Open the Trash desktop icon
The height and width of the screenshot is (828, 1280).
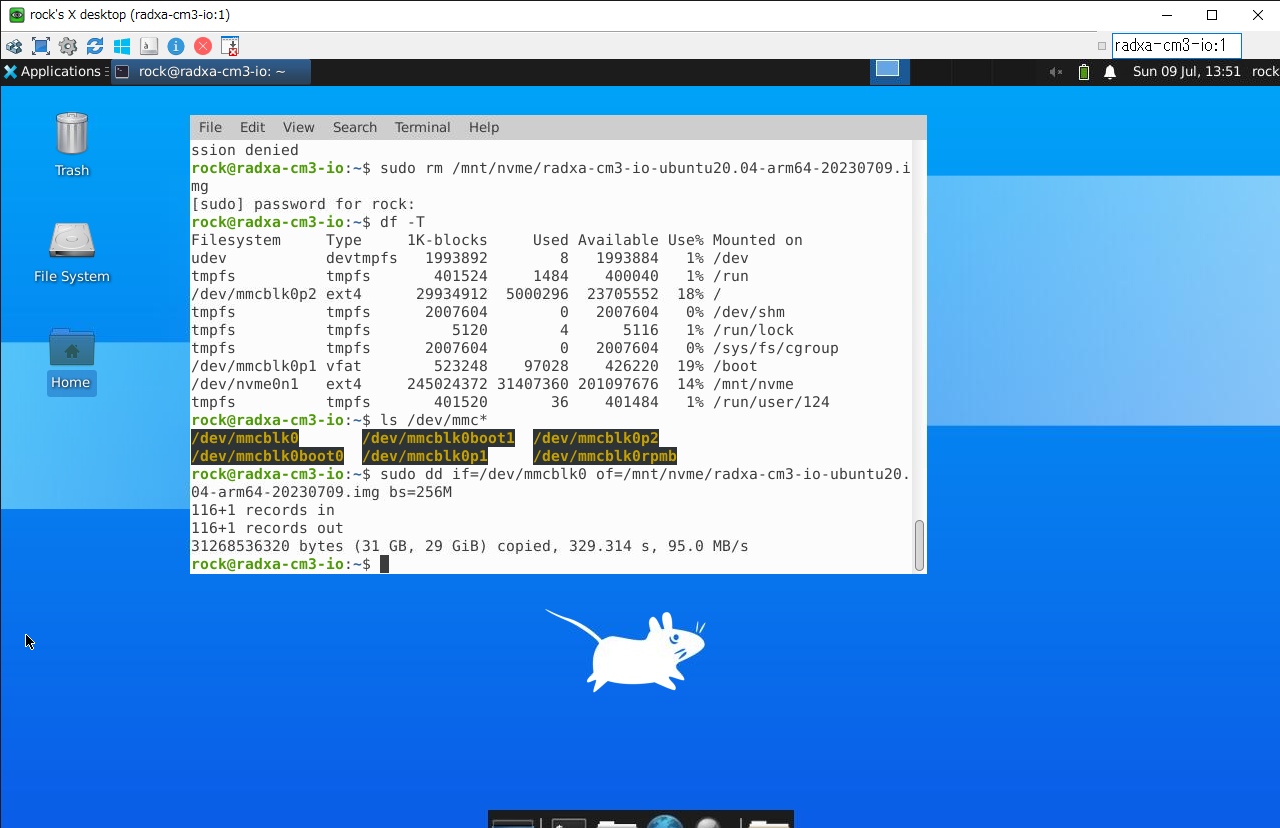point(72,145)
